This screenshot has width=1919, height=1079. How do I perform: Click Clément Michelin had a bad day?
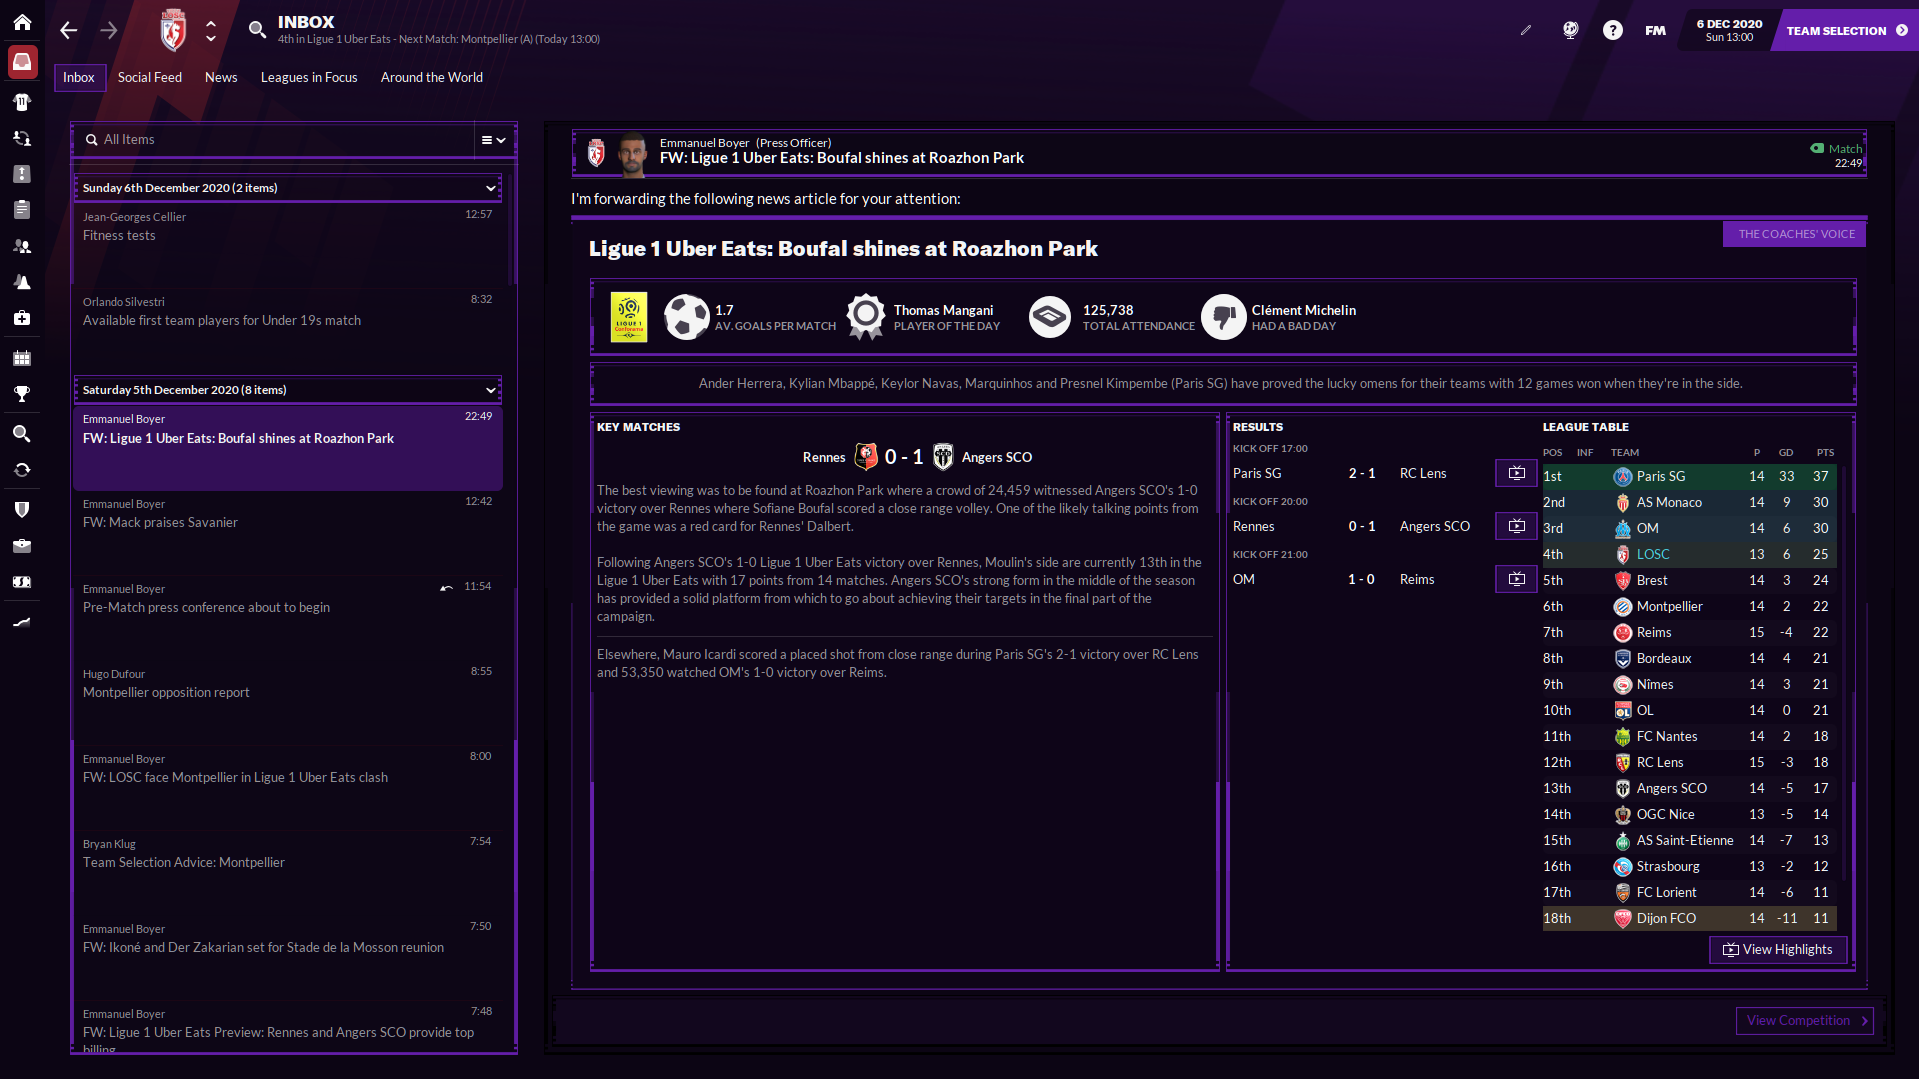point(1303,310)
